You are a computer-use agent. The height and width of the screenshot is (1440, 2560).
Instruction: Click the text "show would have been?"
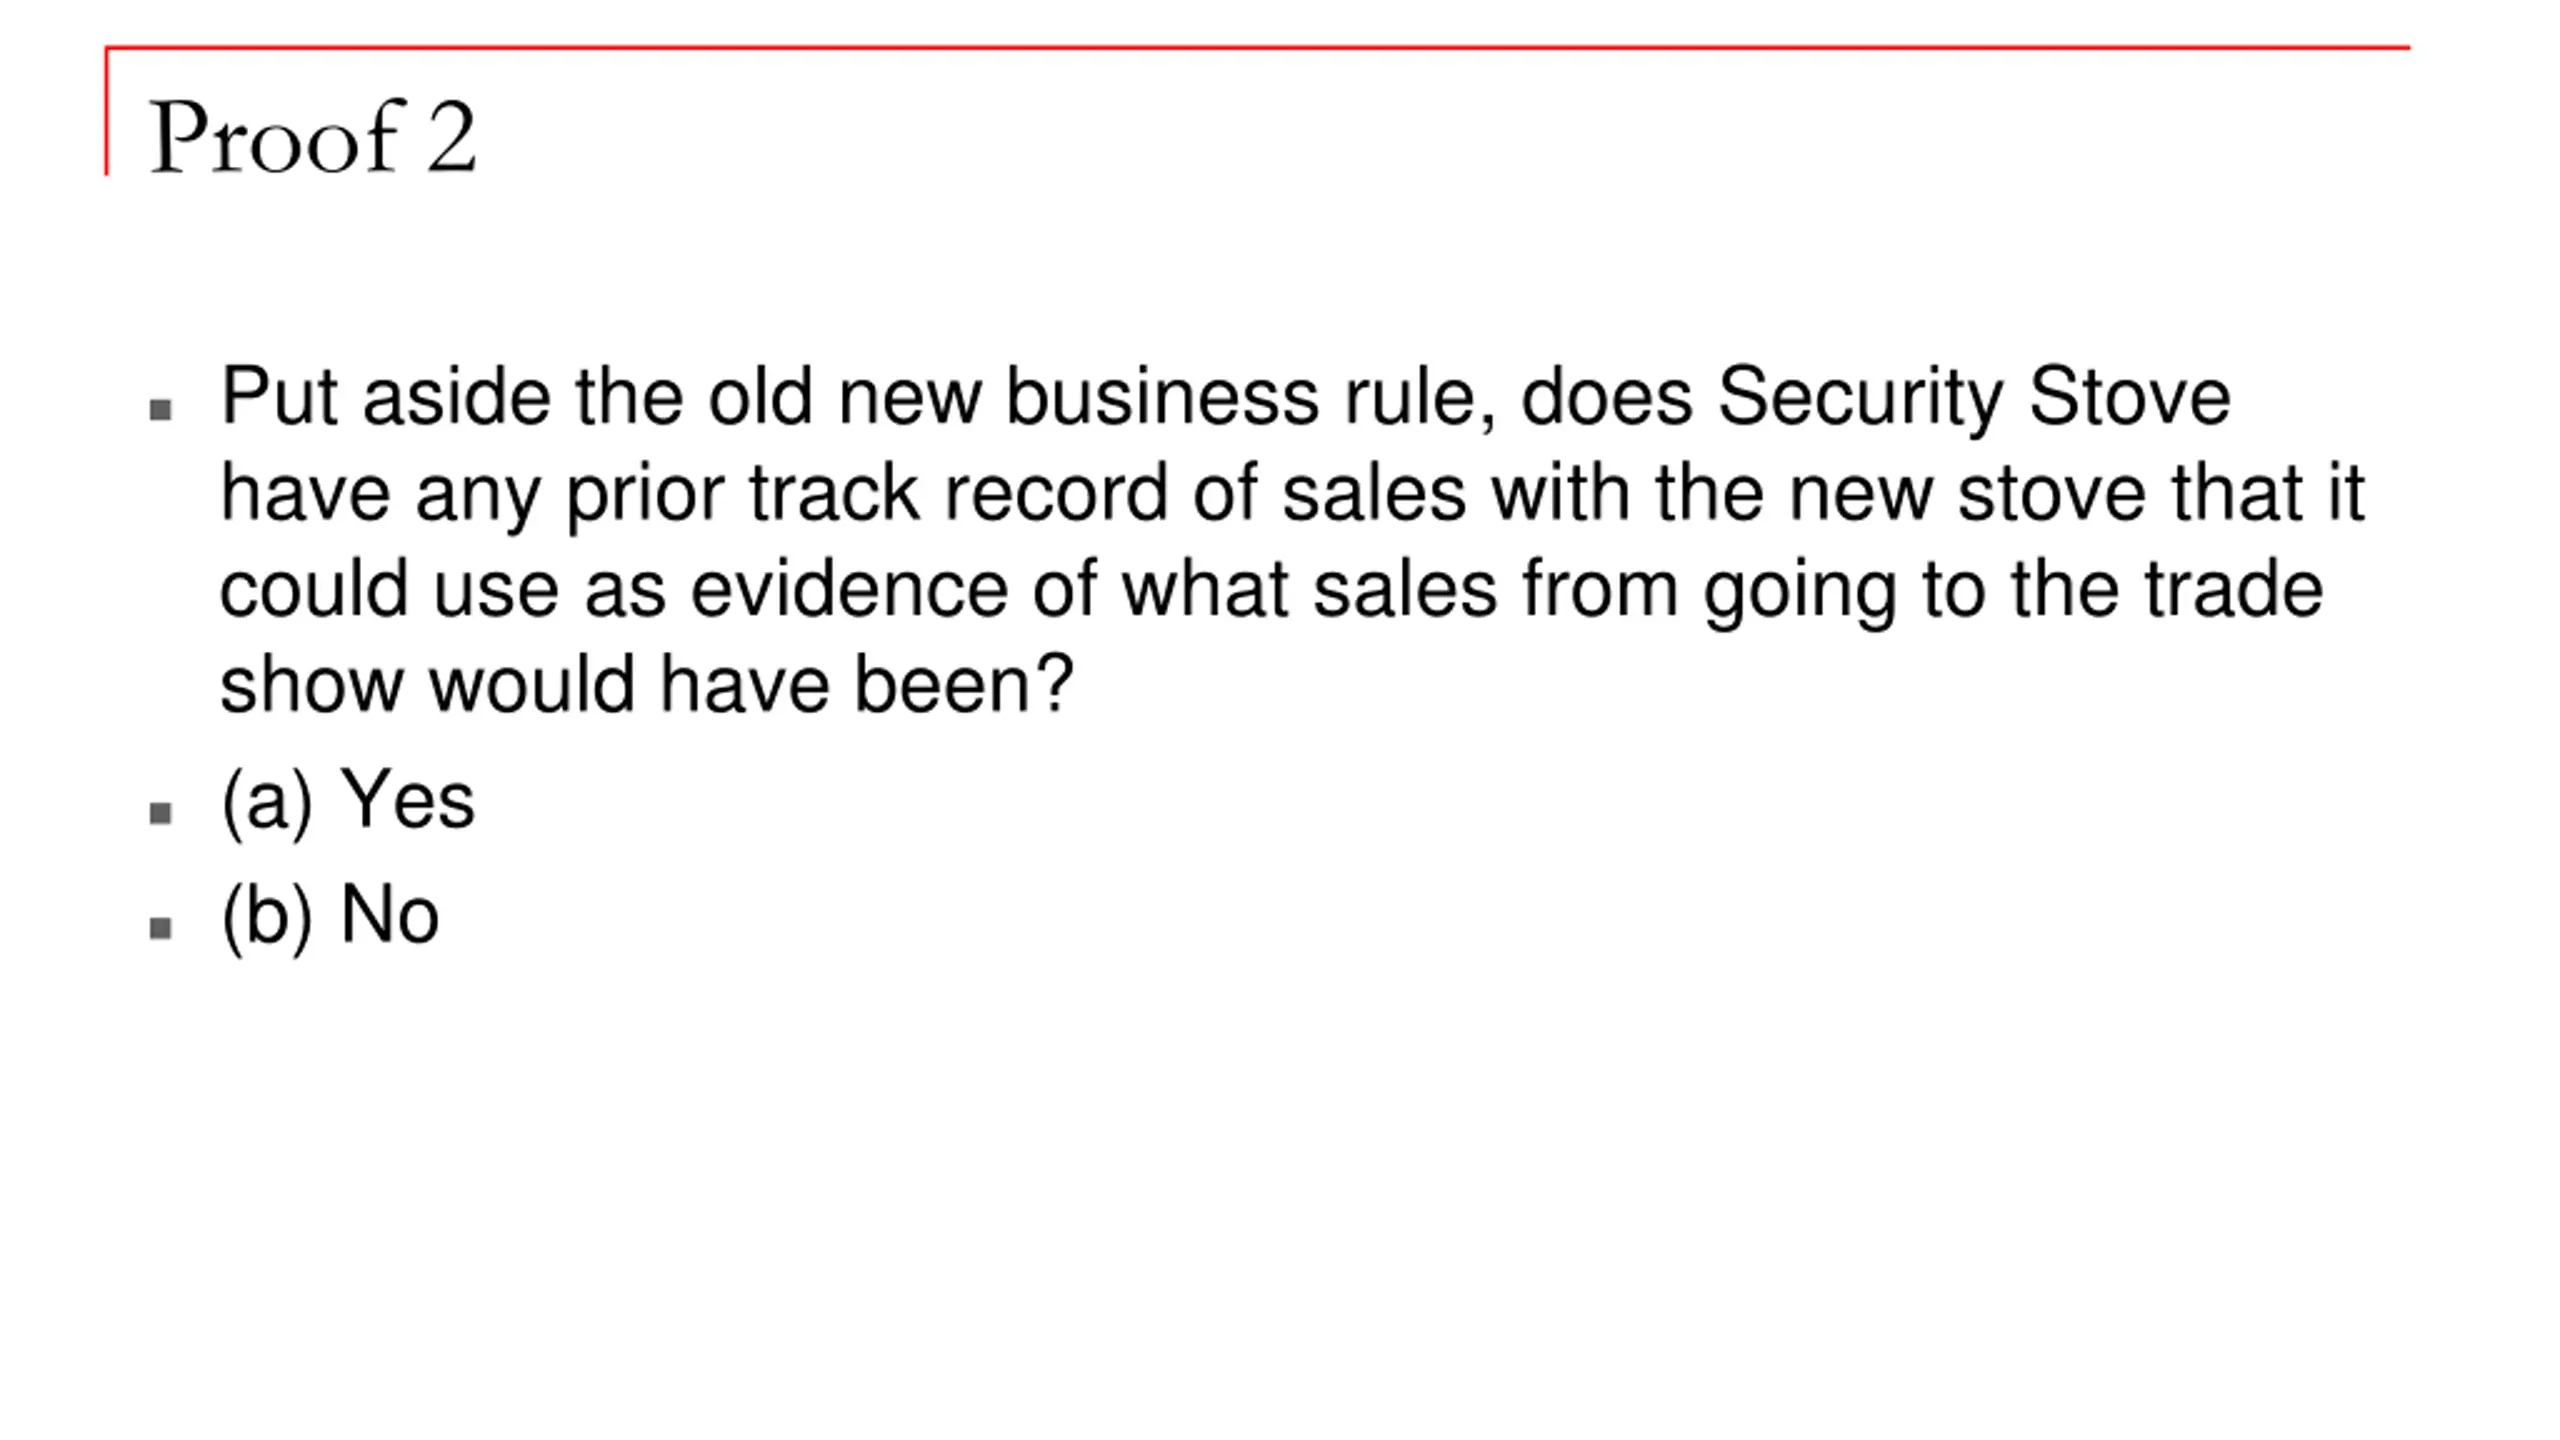tap(646, 685)
